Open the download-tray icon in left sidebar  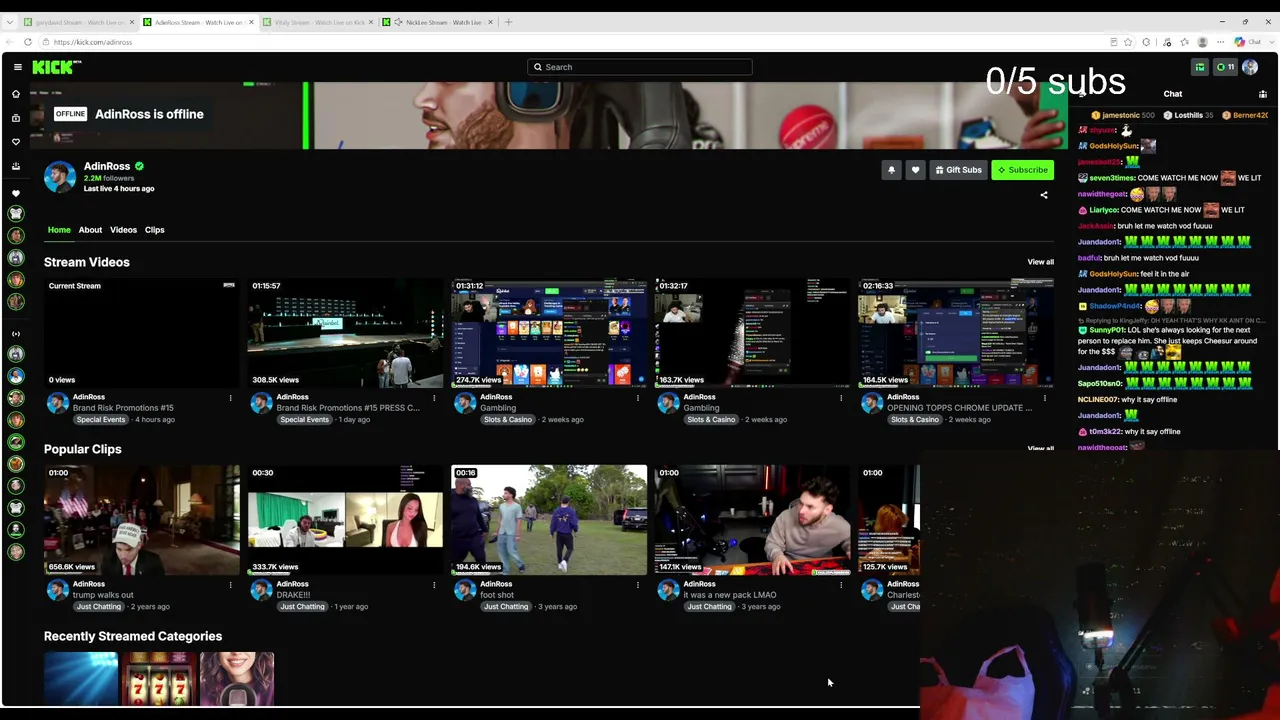pos(16,166)
